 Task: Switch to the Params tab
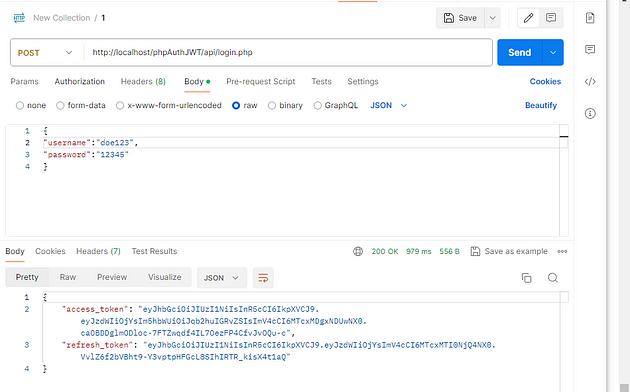[25, 82]
